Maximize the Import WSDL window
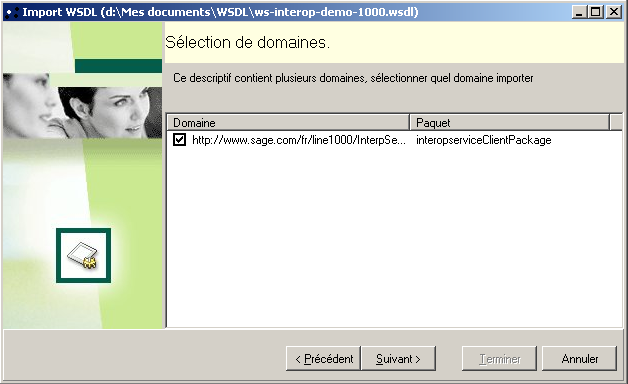 point(596,12)
